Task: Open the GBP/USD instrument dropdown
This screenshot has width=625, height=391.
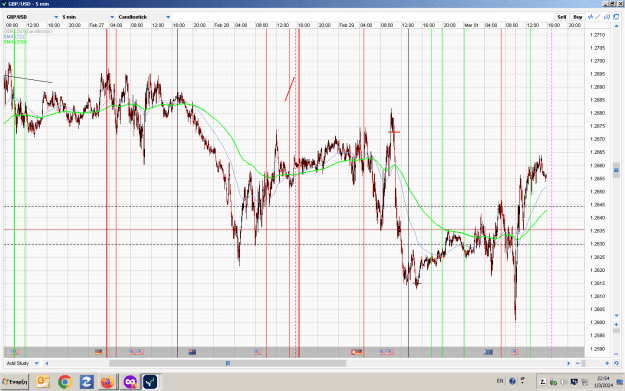Action: tap(32, 17)
